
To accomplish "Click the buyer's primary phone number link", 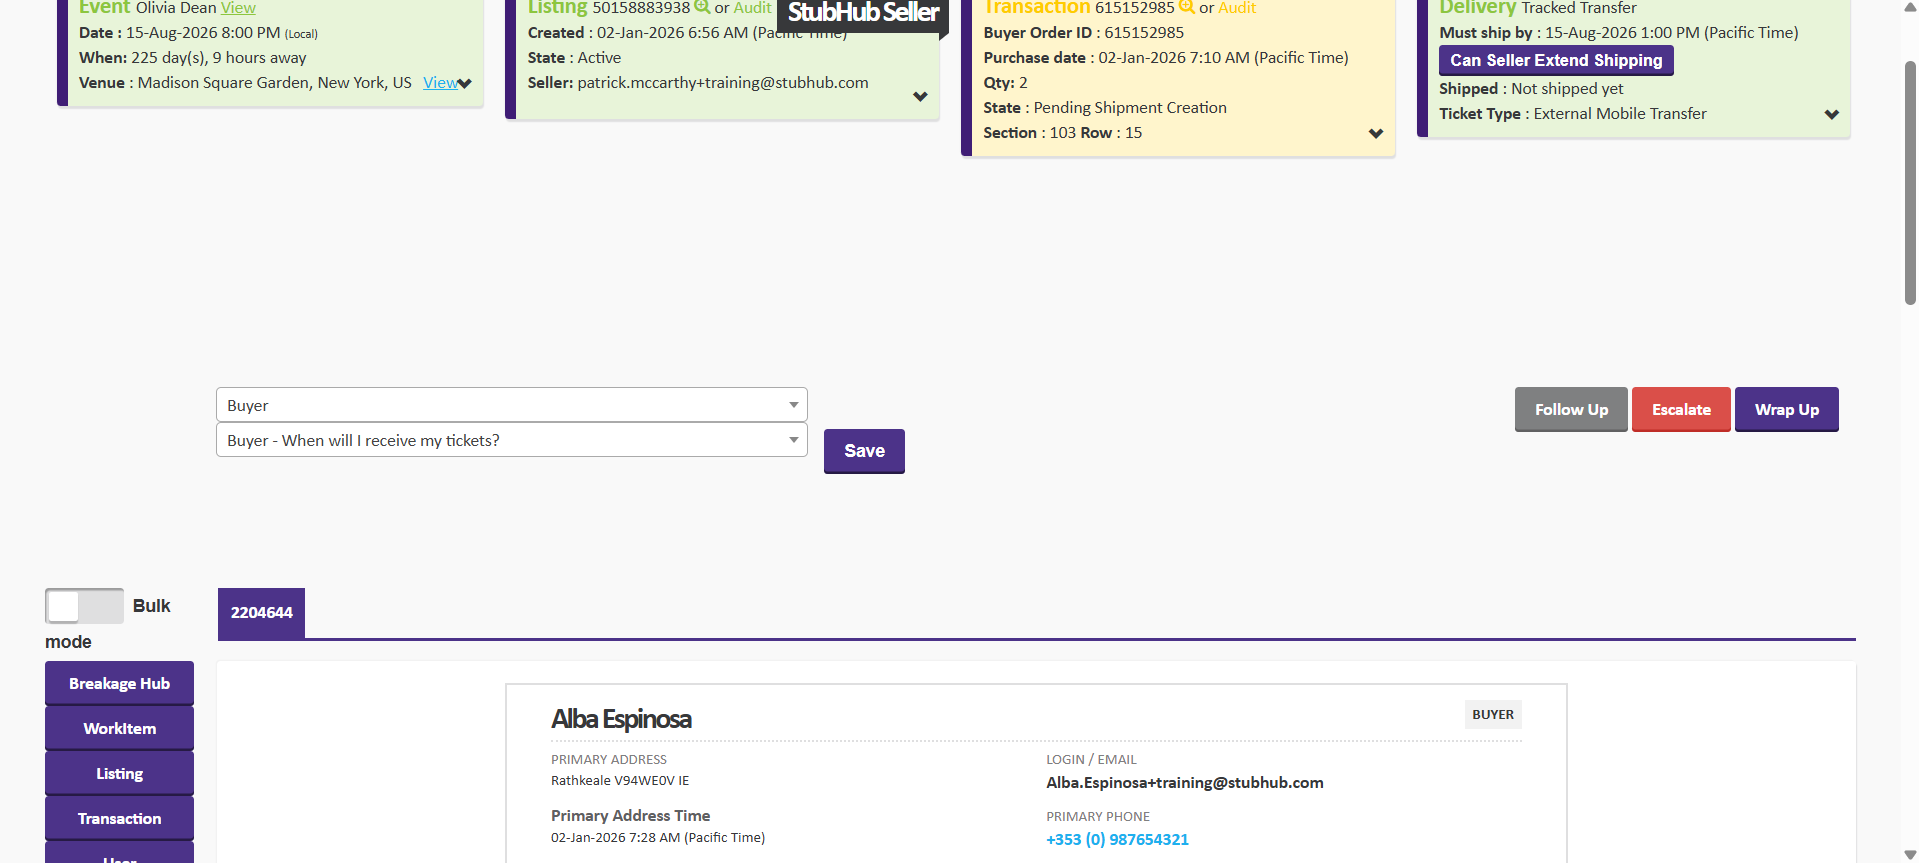I will (1117, 840).
